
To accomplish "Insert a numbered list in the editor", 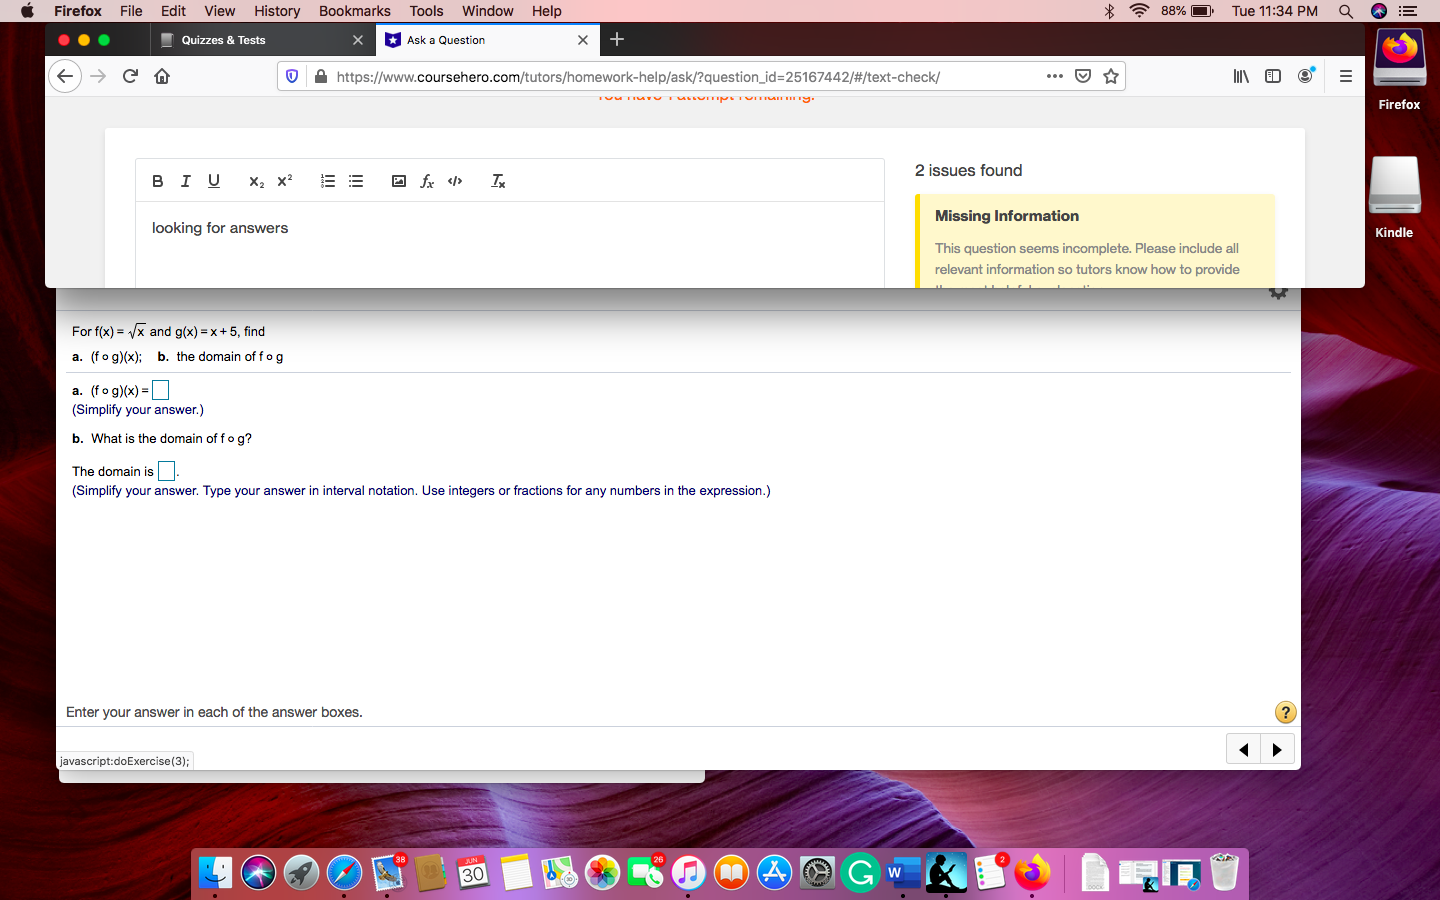I will [328, 181].
